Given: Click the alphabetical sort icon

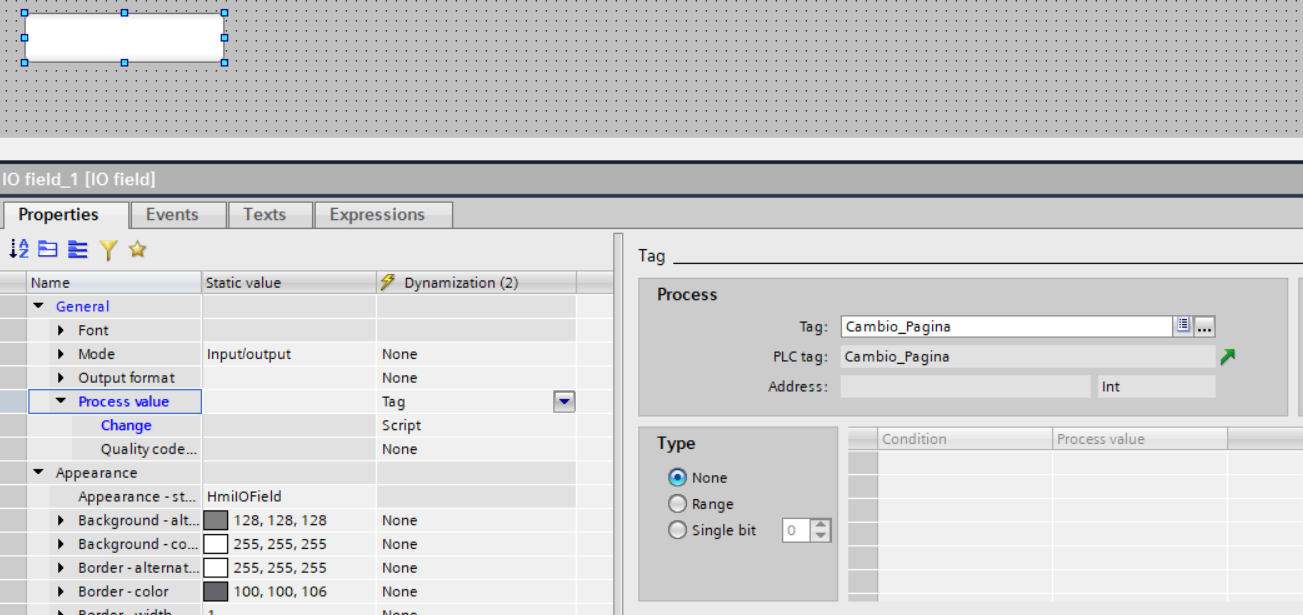Looking at the screenshot, I should click(19, 249).
